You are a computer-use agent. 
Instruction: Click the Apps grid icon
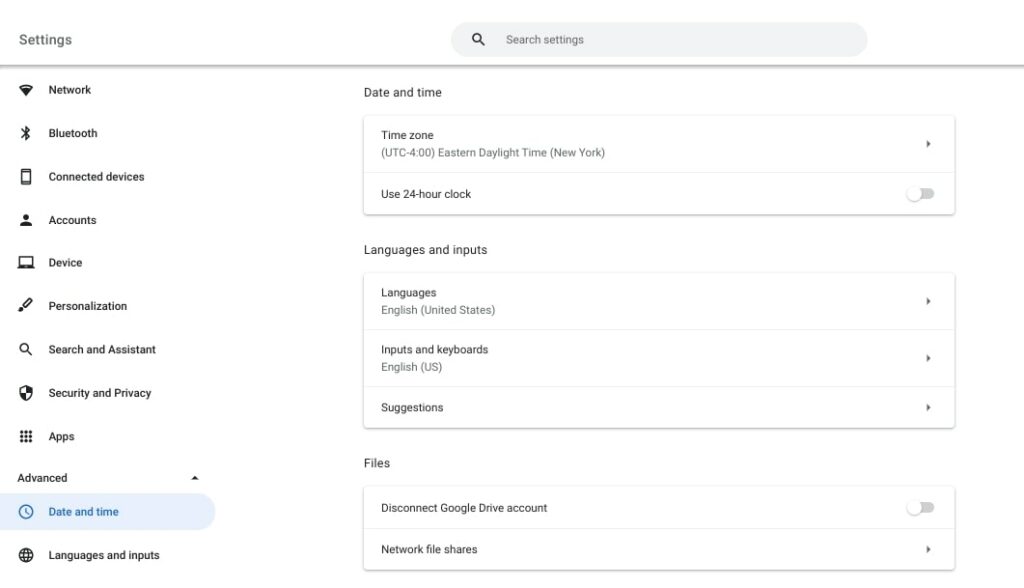[26, 437]
